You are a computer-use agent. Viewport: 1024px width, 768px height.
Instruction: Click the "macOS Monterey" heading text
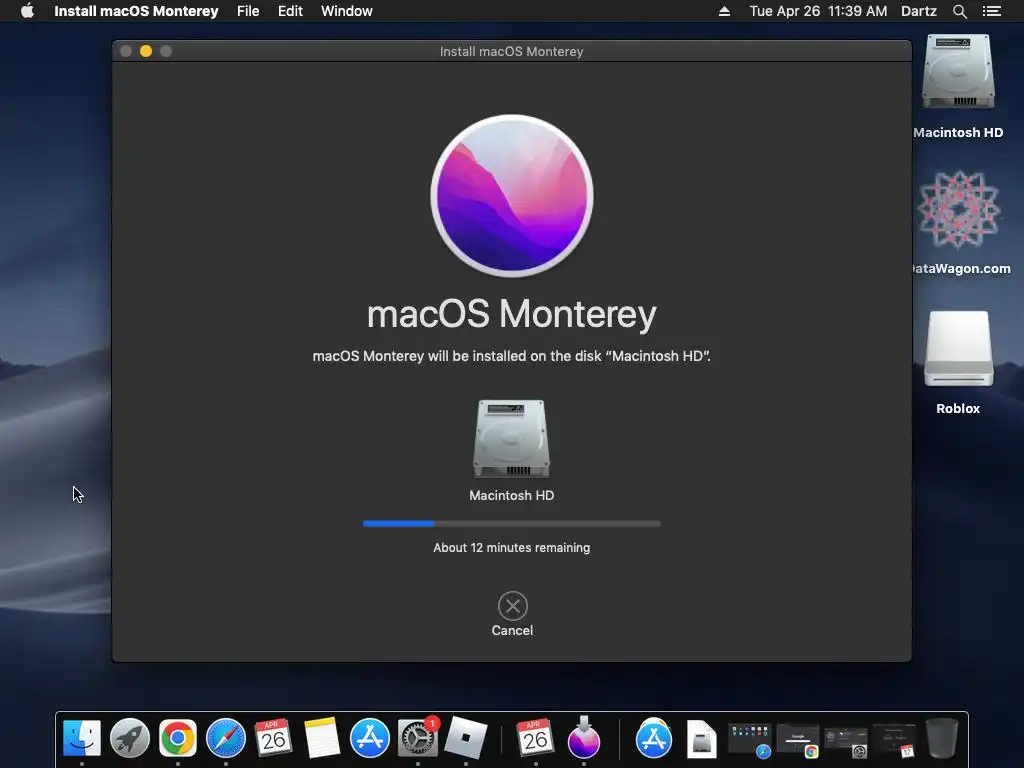pos(512,314)
